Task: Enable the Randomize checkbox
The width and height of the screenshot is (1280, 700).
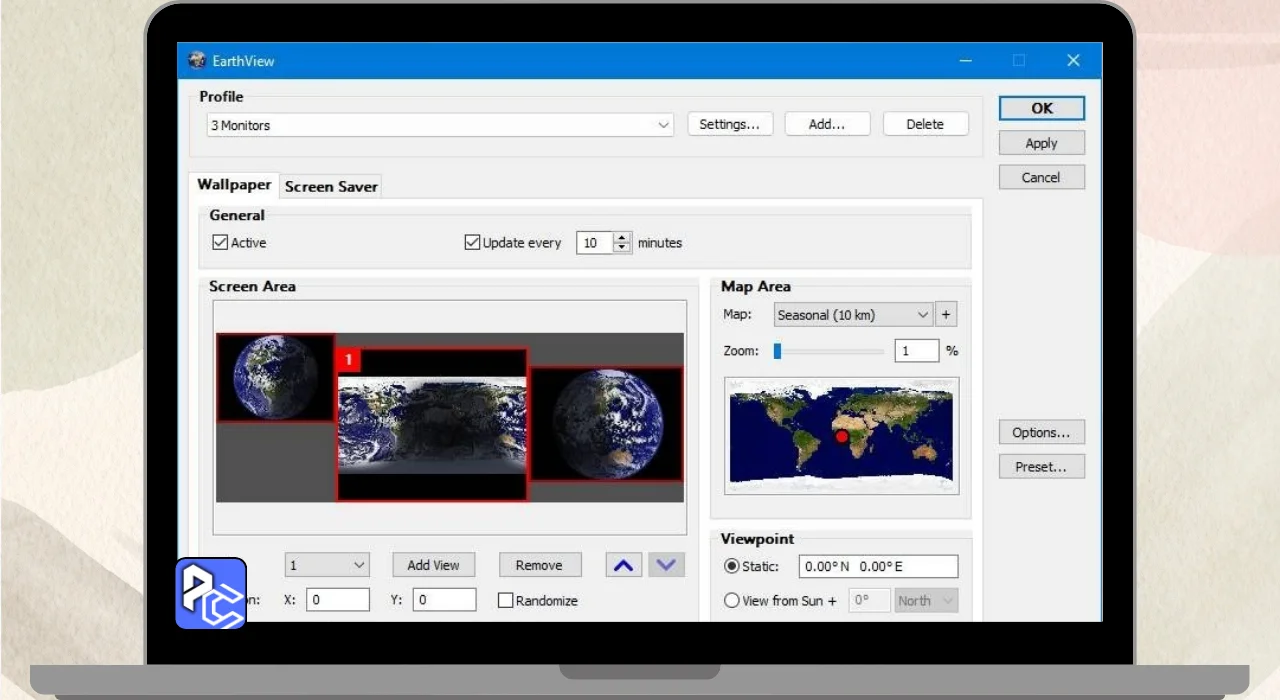Action: [x=506, y=601]
